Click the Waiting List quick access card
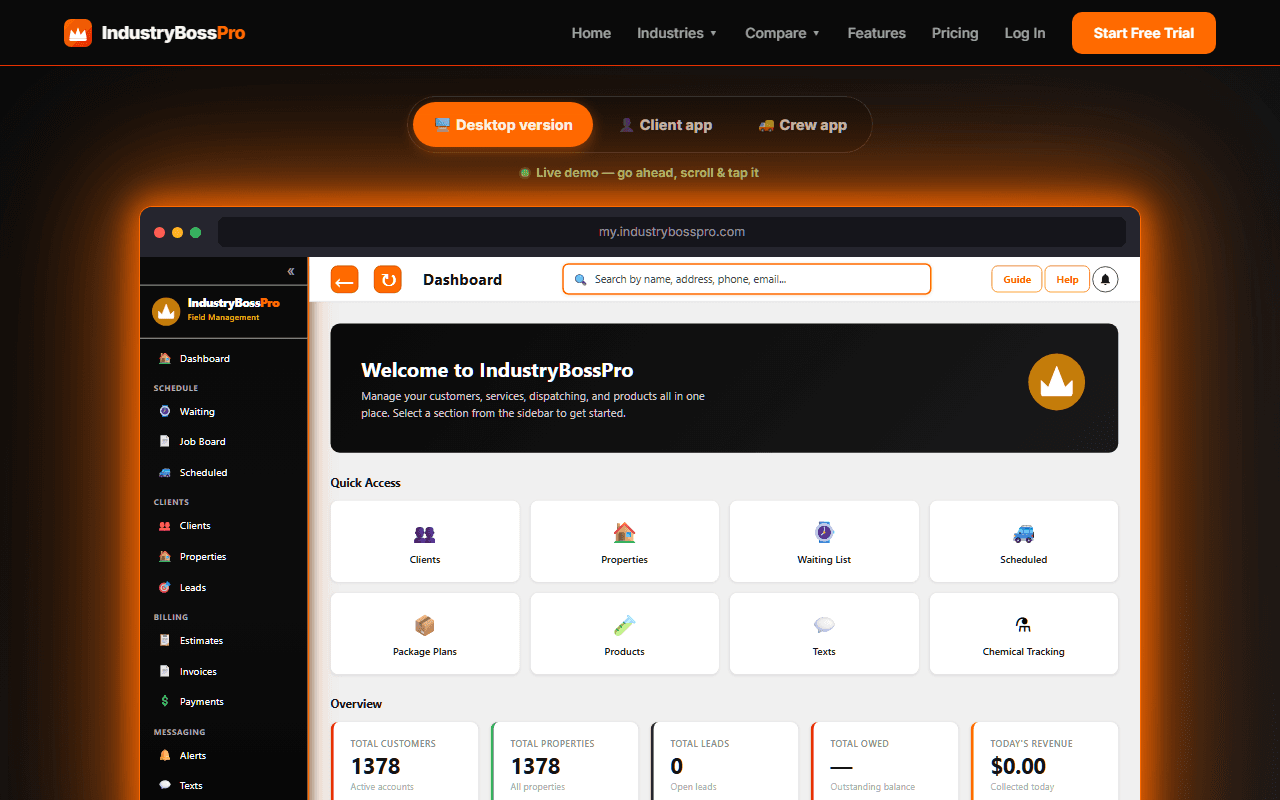This screenshot has width=1280, height=800. (x=824, y=541)
